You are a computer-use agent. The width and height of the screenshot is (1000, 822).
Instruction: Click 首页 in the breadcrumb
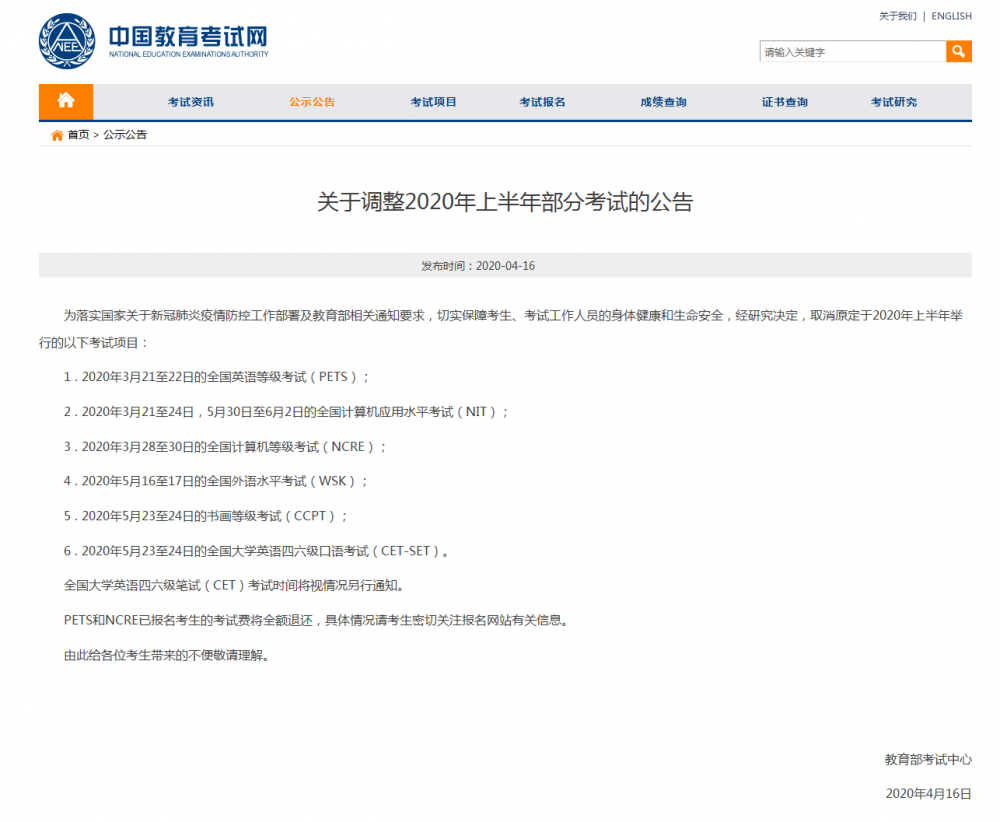[78, 135]
